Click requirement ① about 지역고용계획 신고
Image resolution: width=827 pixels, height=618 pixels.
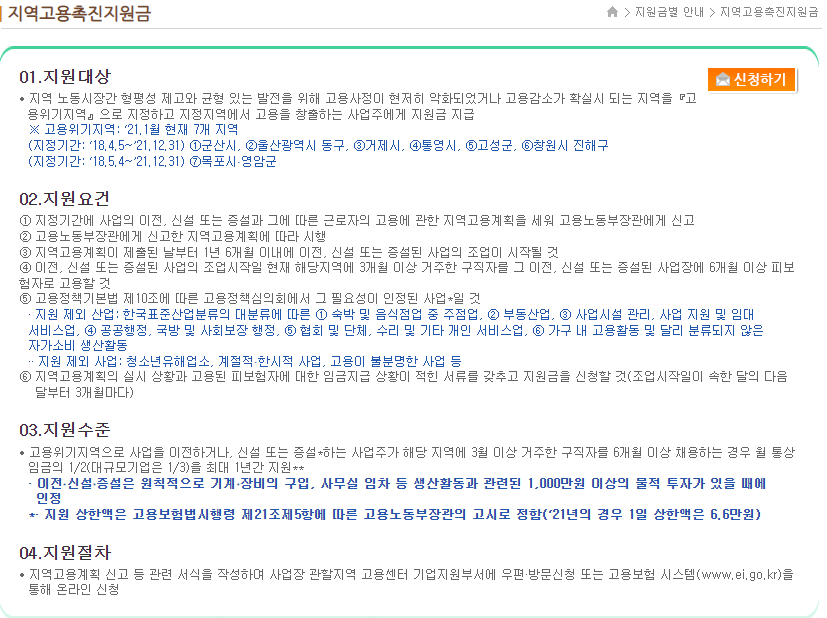[357, 220]
